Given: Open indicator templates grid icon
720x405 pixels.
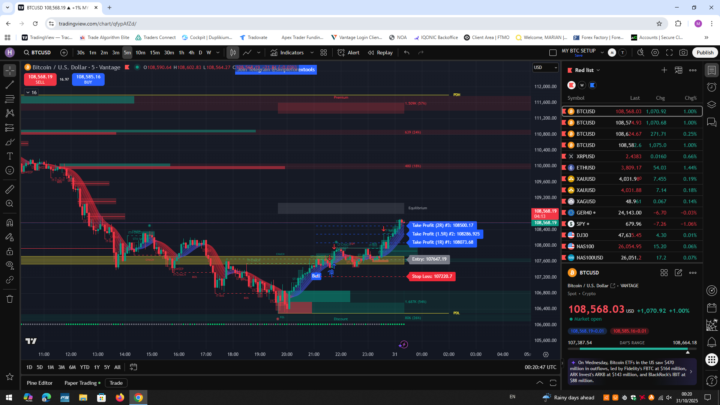Looking at the screenshot, I should (324, 53).
